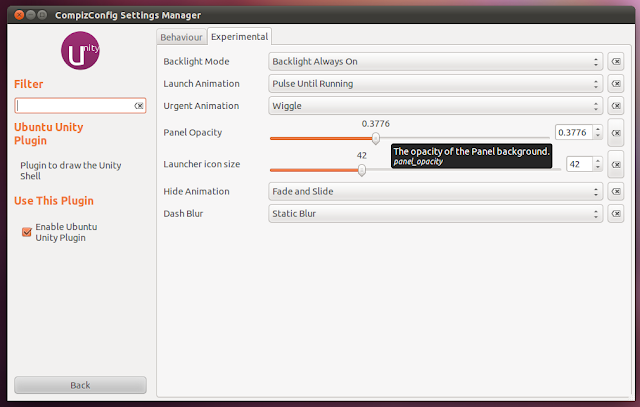640x407 pixels.
Task: Click the Ubuntu Unity Plugin heading
Action: pyautogui.click(x=49, y=133)
